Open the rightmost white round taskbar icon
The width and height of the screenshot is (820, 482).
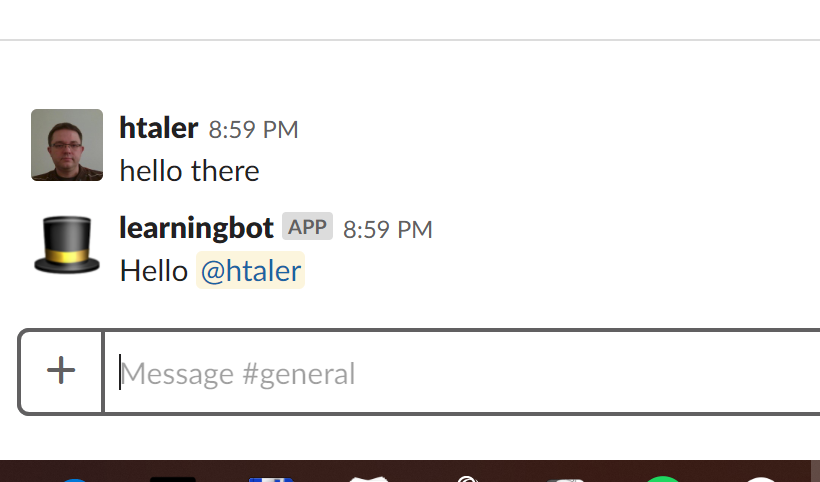click(761, 479)
